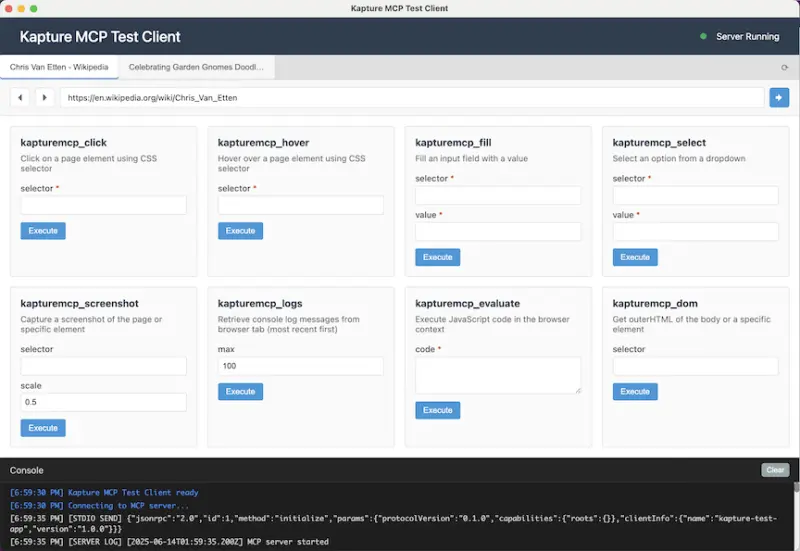
Task: Click 'Execute JavaScript code in the browser' description
Action: point(492,324)
